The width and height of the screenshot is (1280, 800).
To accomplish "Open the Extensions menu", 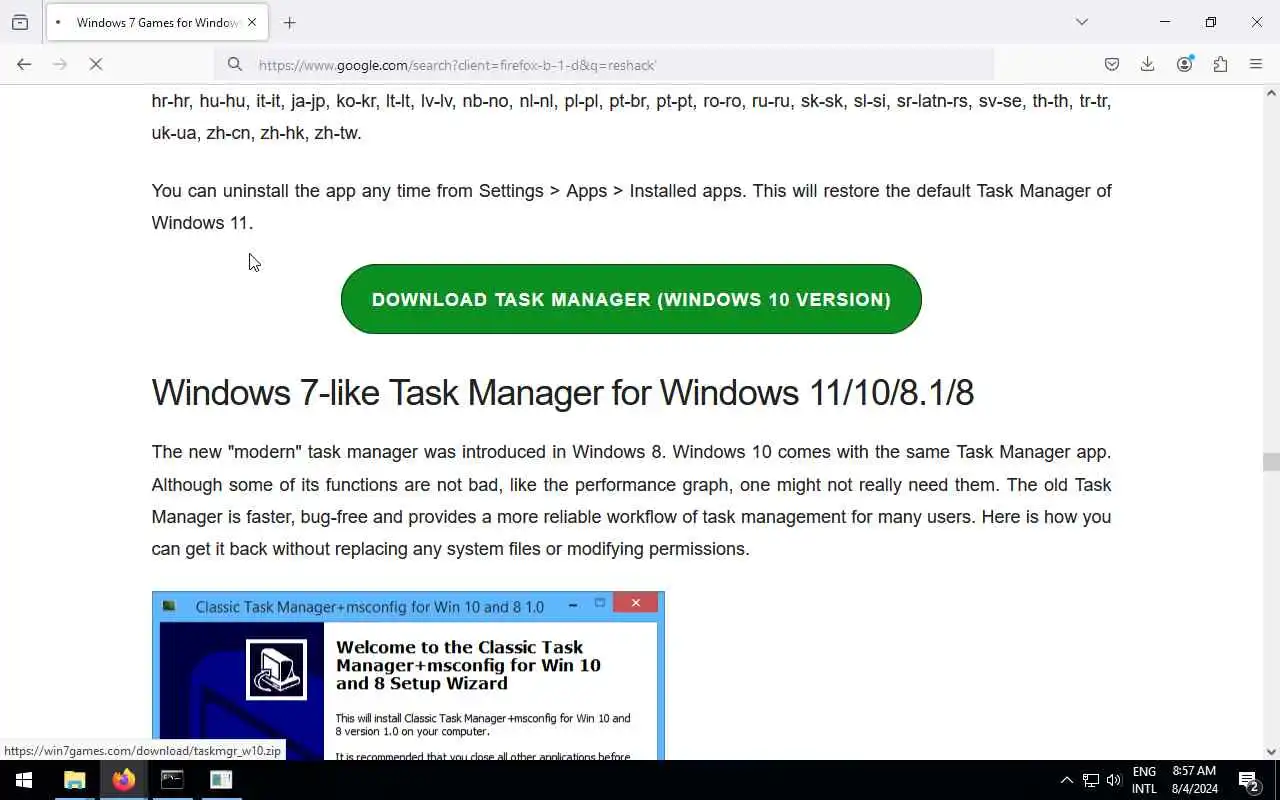I will coord(1220,64).
